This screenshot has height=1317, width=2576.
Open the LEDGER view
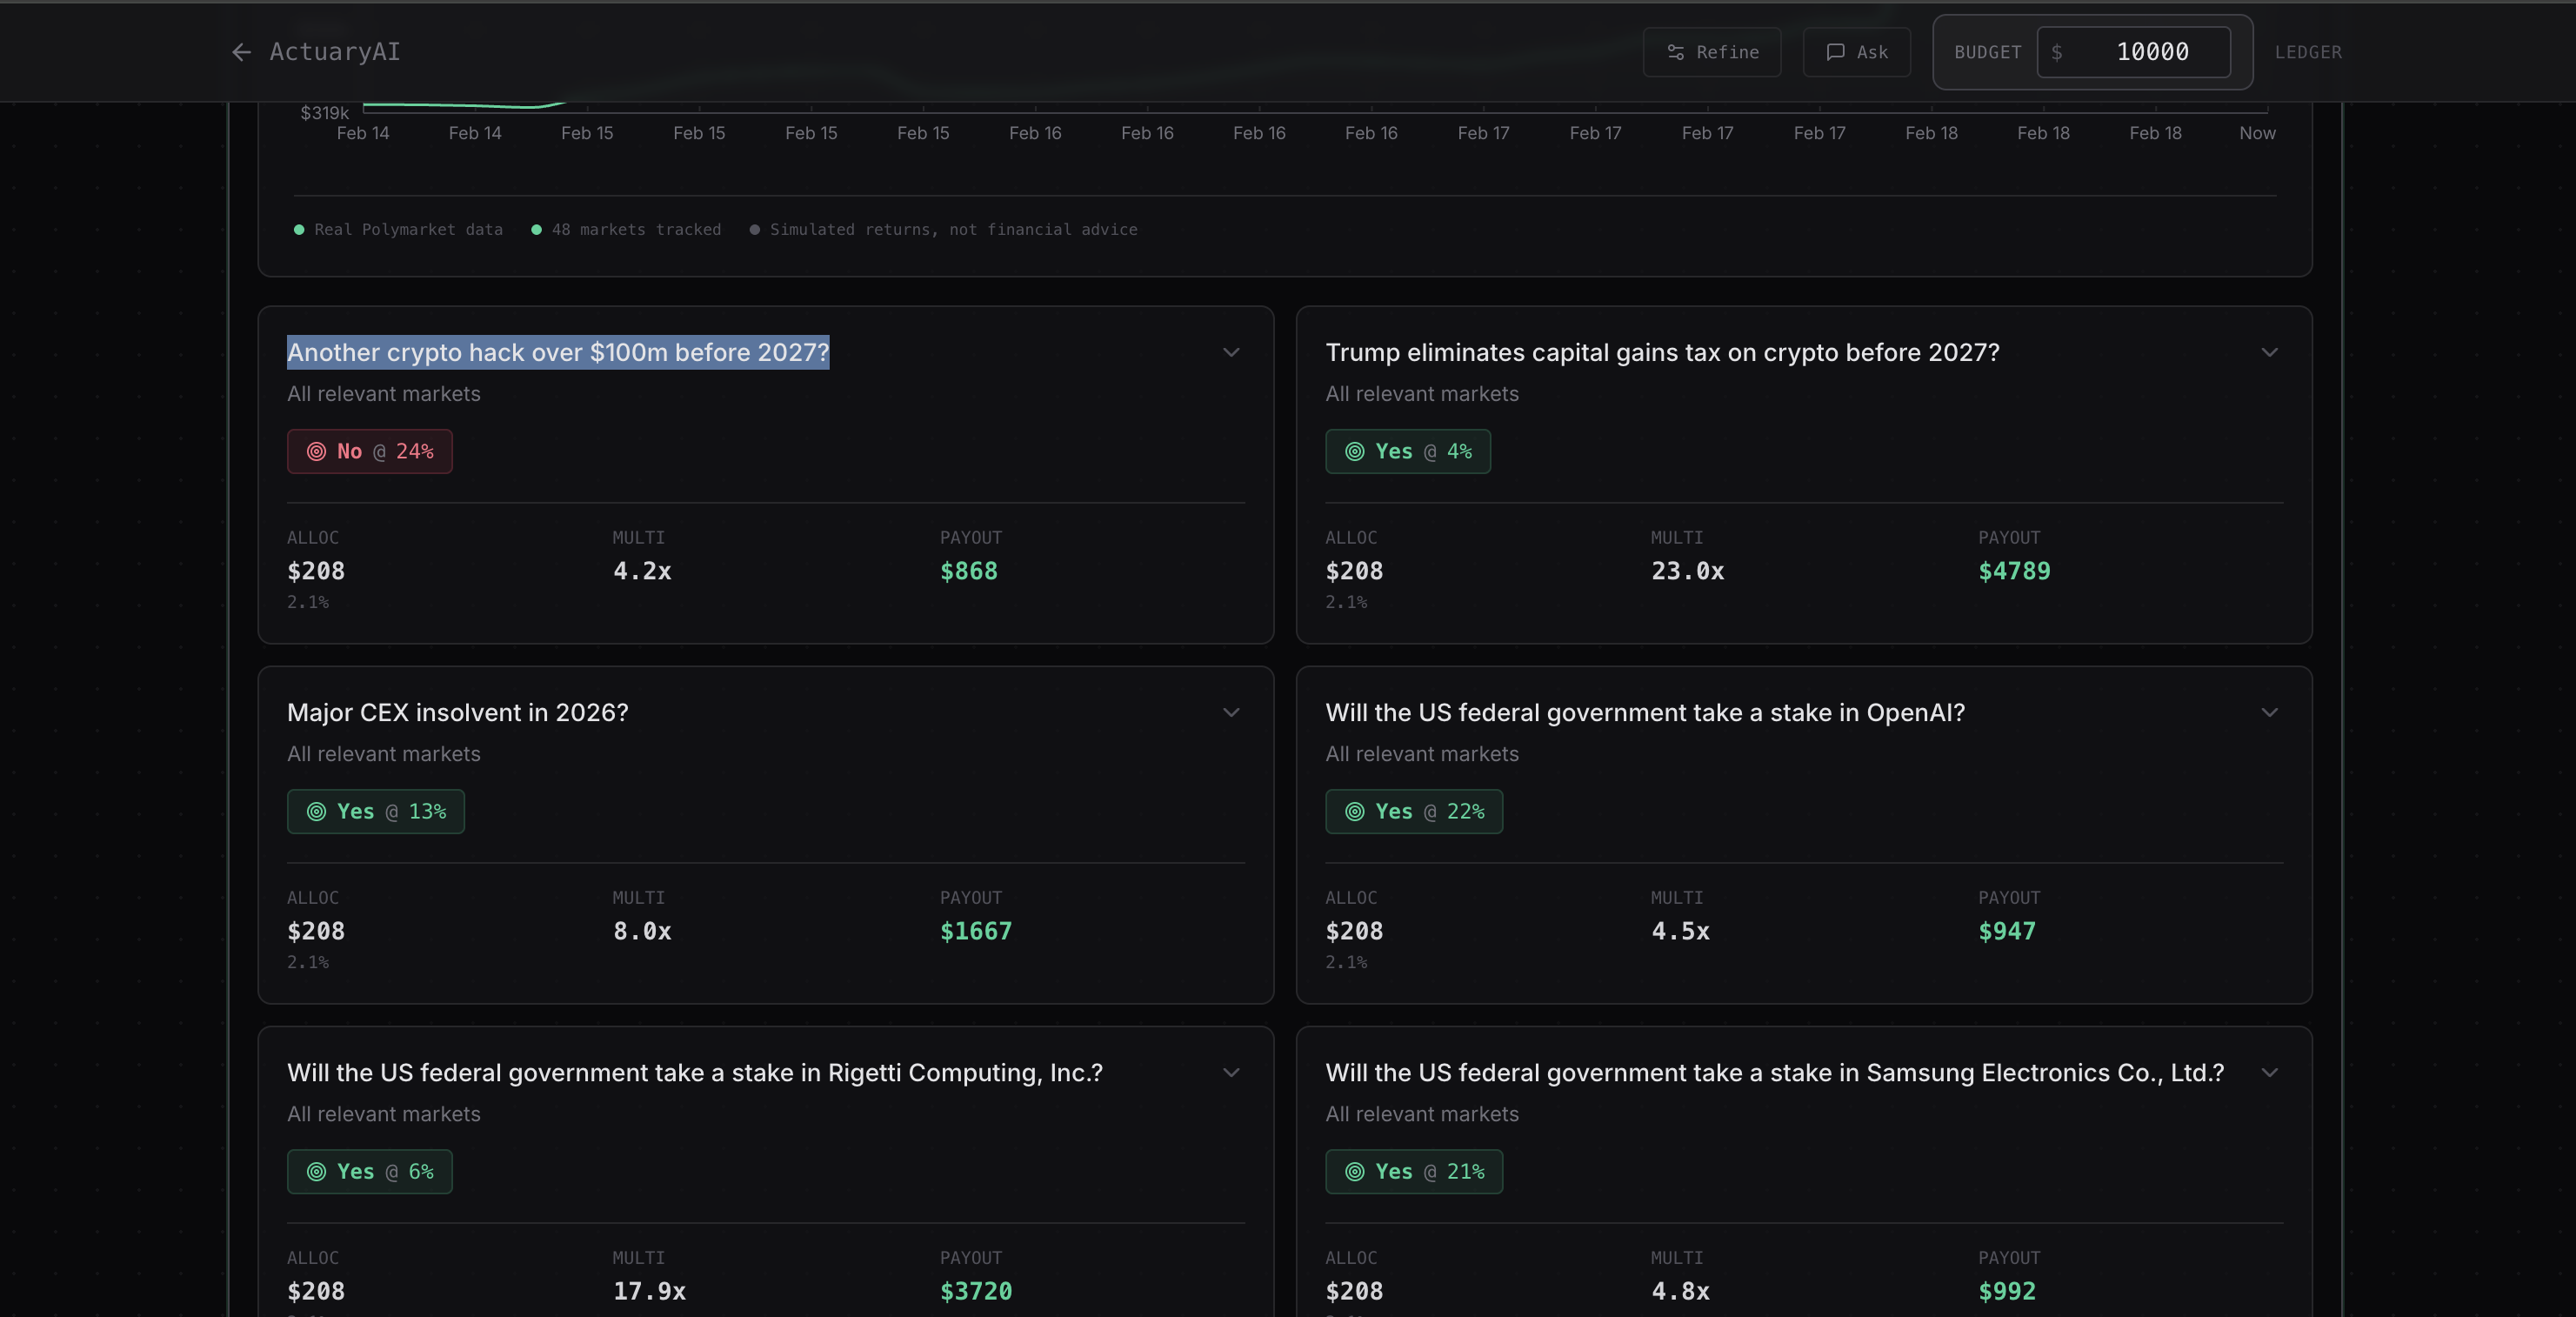2307,52
